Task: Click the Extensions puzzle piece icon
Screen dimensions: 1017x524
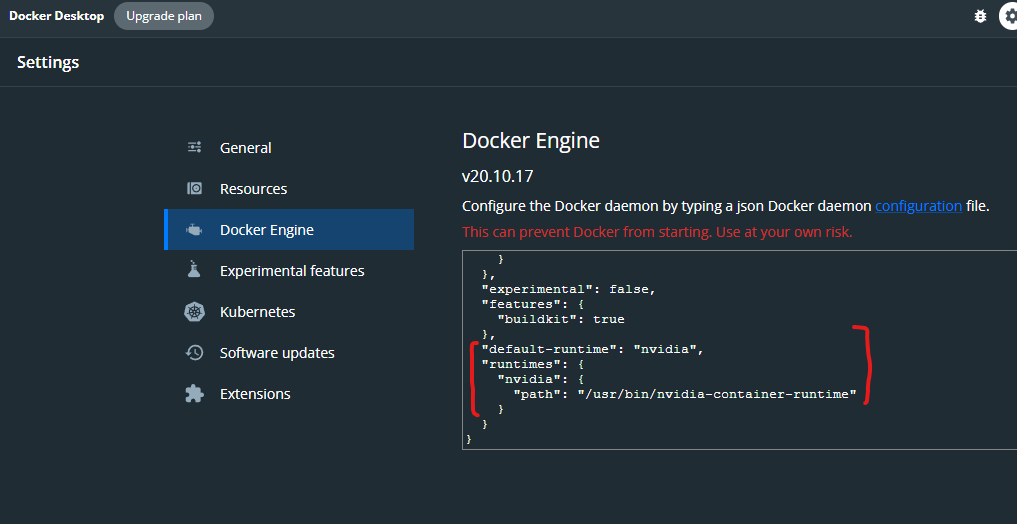Action: pos(195,394)
